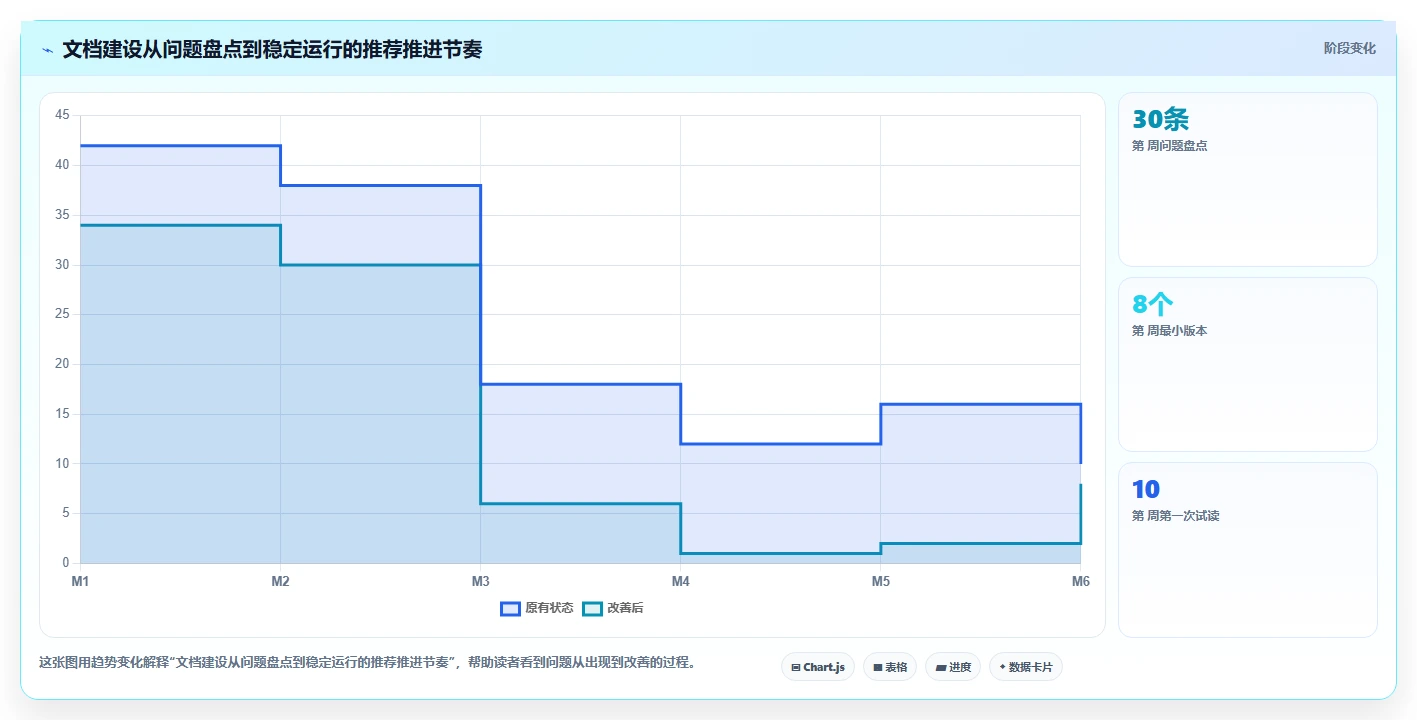This screenshot has height=720, width=1417.
Task: Open the 10 第一次试读 data card
Action: pyautogui.click(x=1247, y=549)
